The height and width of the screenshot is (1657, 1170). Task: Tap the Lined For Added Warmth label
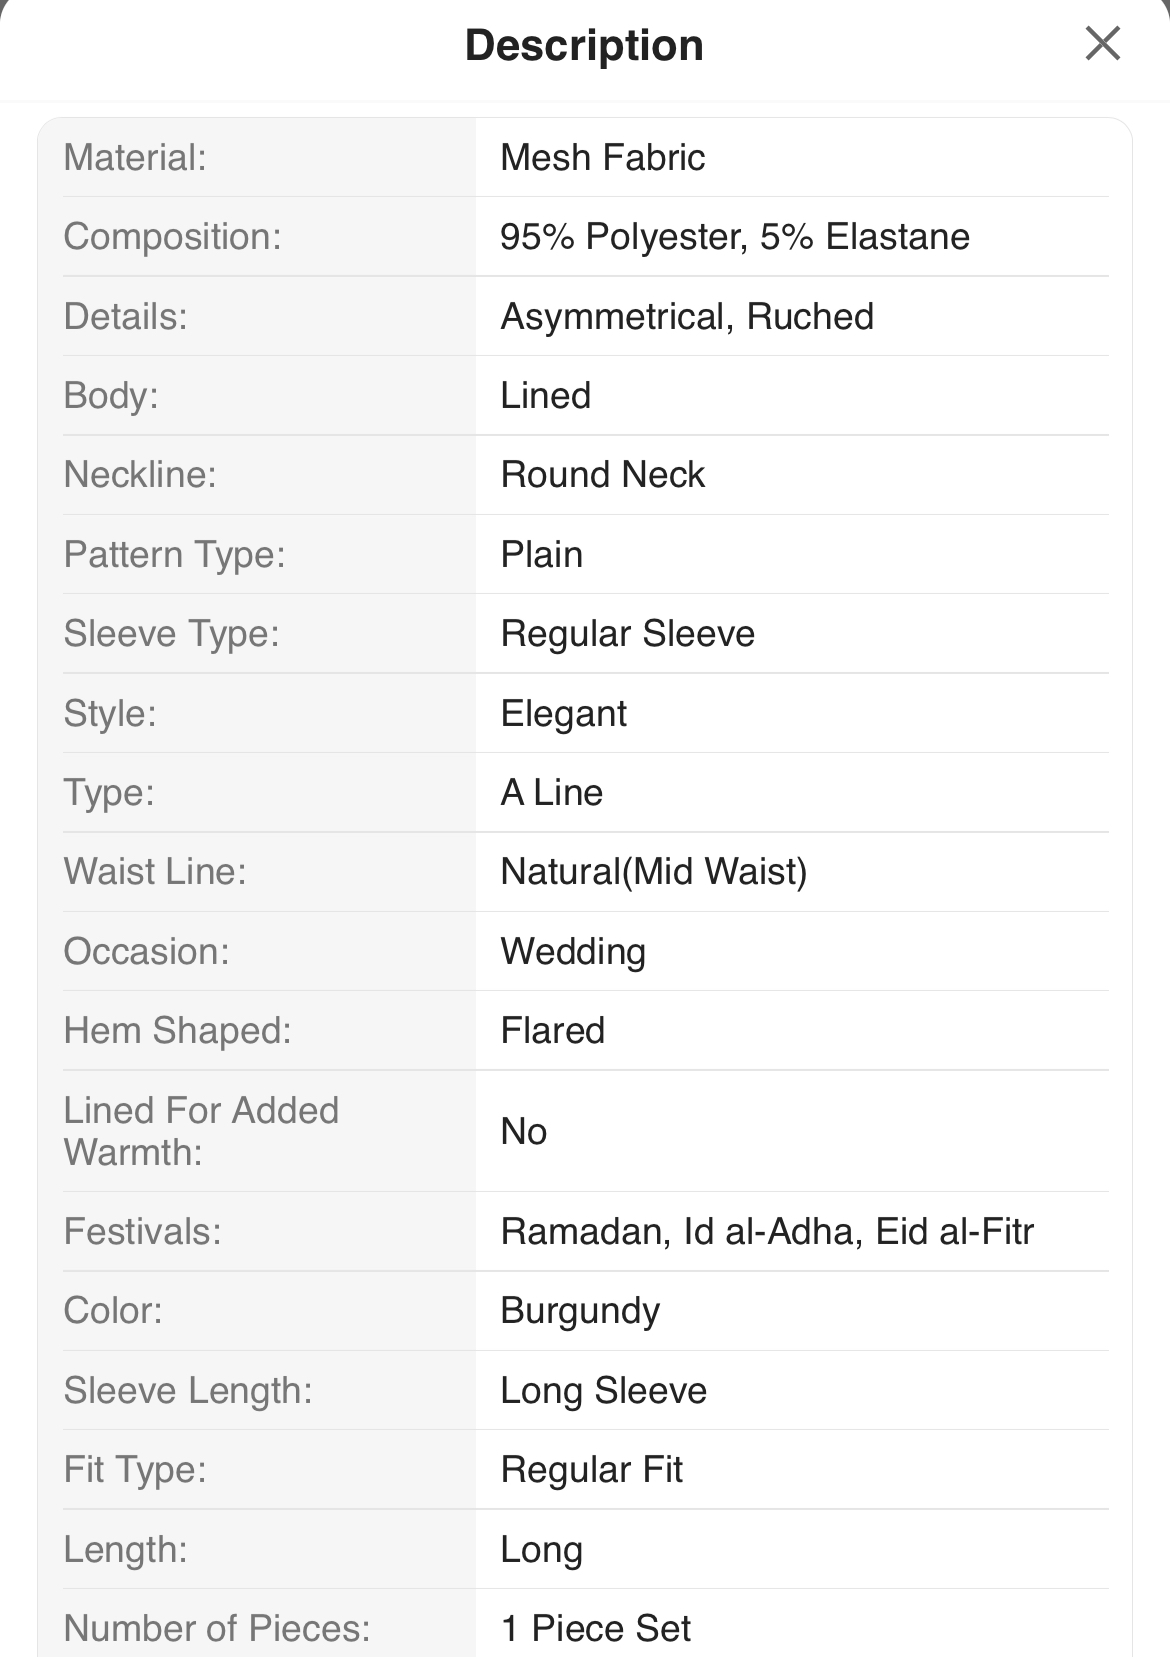(201, 1131)
